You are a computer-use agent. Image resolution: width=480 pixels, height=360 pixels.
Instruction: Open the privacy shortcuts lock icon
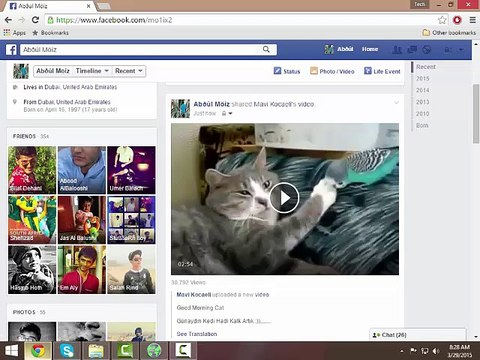448,50
